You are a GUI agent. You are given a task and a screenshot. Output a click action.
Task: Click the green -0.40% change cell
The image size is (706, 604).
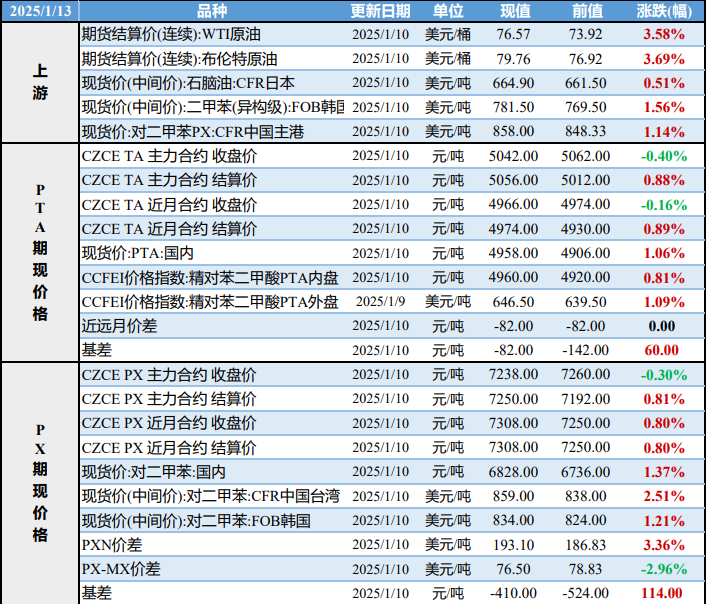(663, 156)
